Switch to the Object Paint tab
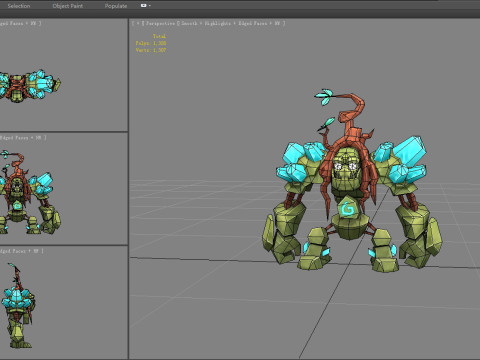The width and height of the screenshot is (480, 360). pyautogui.click(x=68, y=6)
